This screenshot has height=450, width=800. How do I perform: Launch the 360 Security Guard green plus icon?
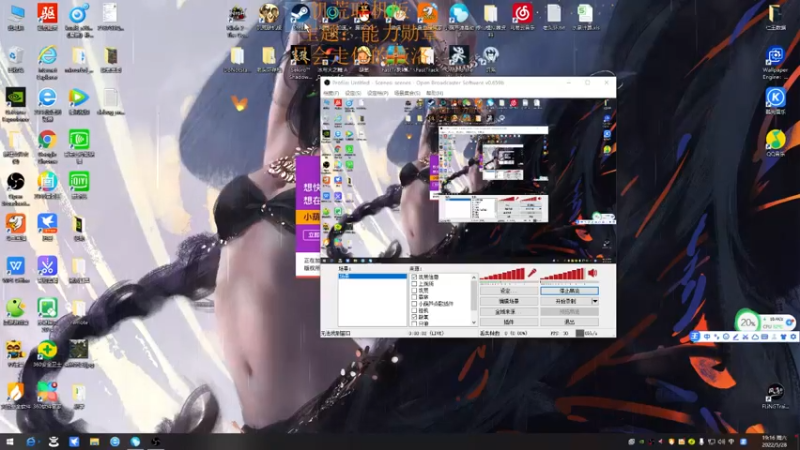click(x=47, y=353)
